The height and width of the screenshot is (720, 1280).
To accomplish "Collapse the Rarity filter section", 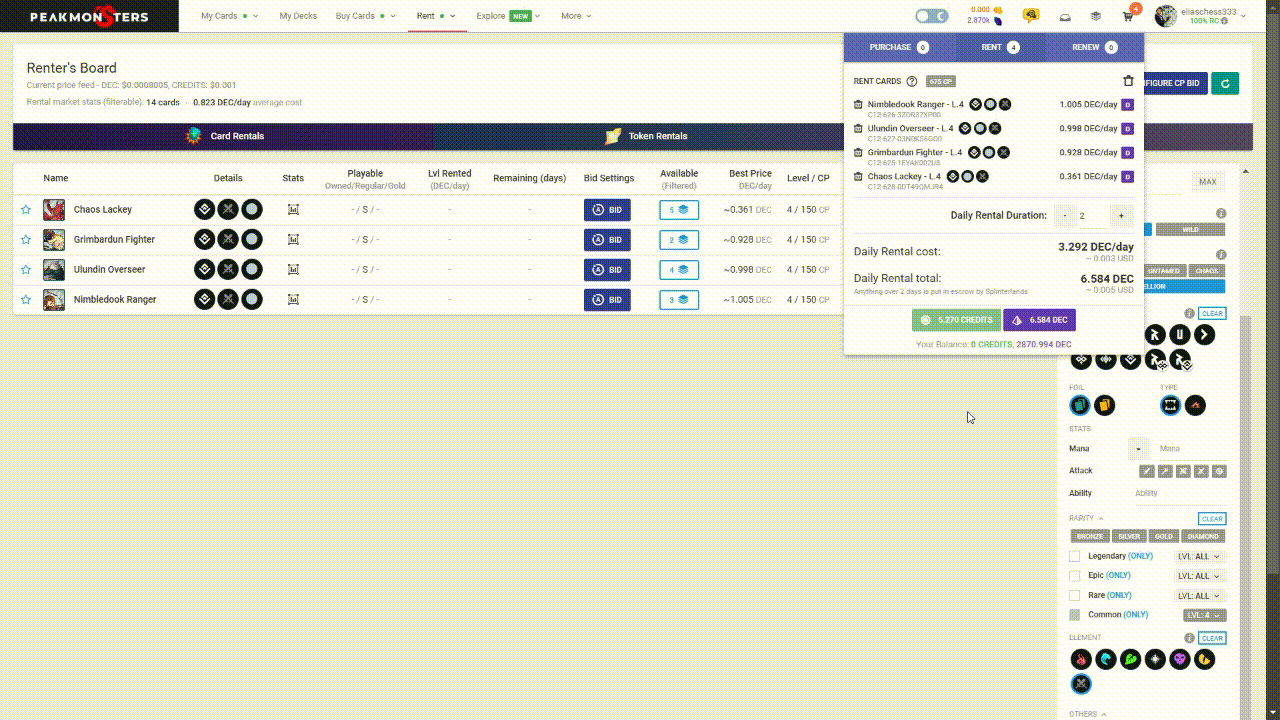I will 1086,518.
